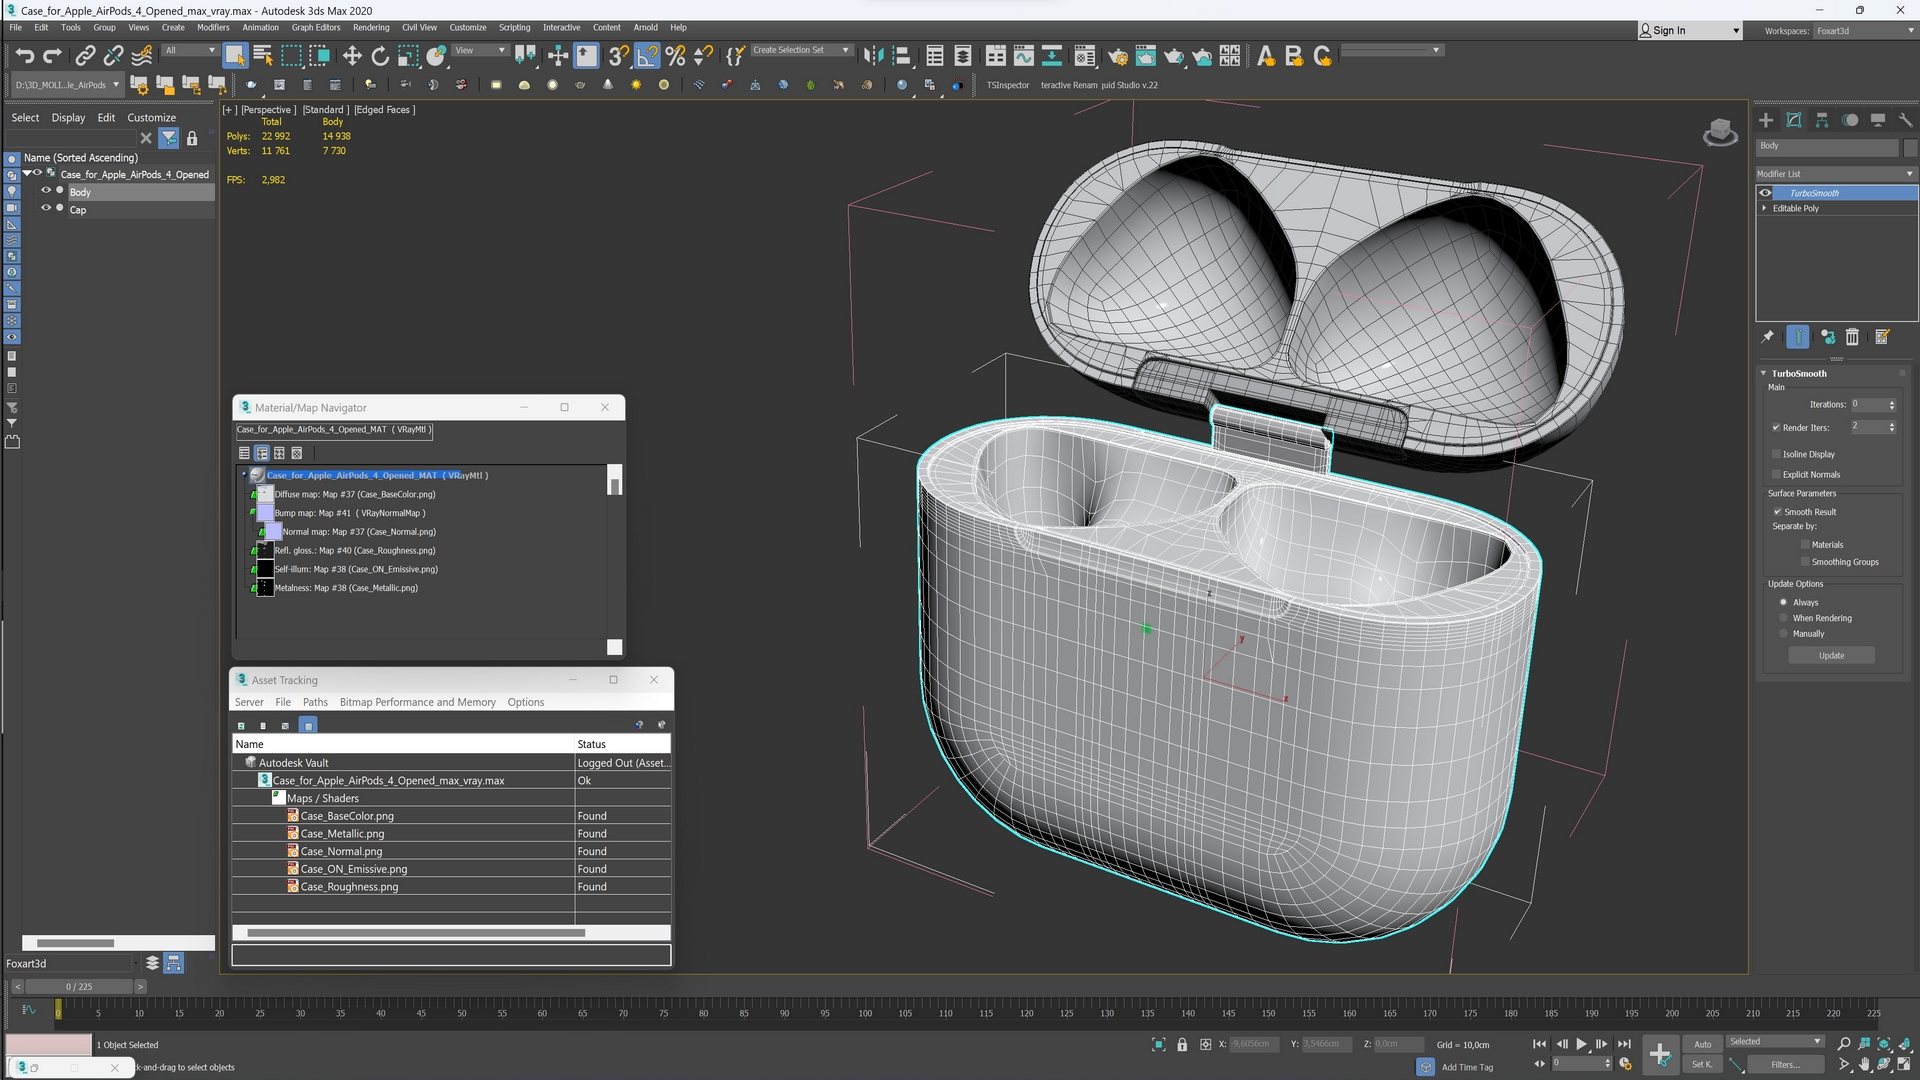
Task: Enable separate by Materials checkbox
Action: click(x=1805, y=545)
